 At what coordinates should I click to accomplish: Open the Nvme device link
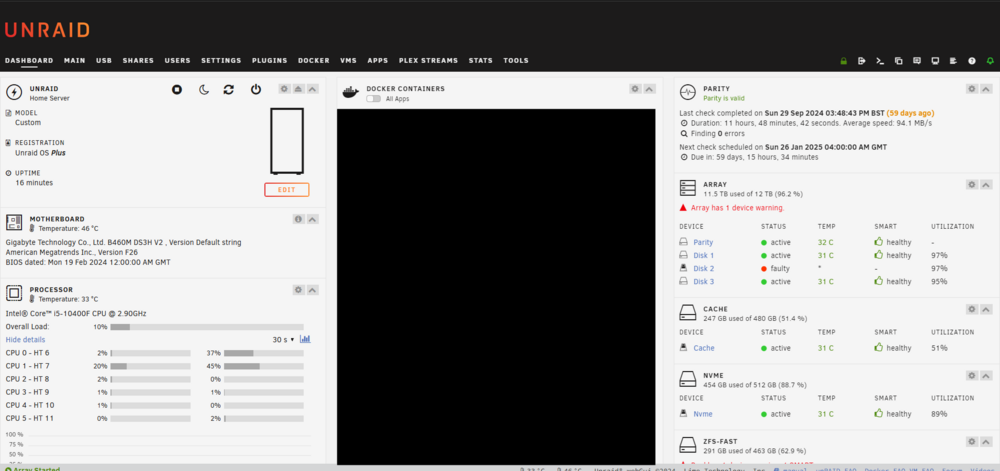(x=703, y=414)
